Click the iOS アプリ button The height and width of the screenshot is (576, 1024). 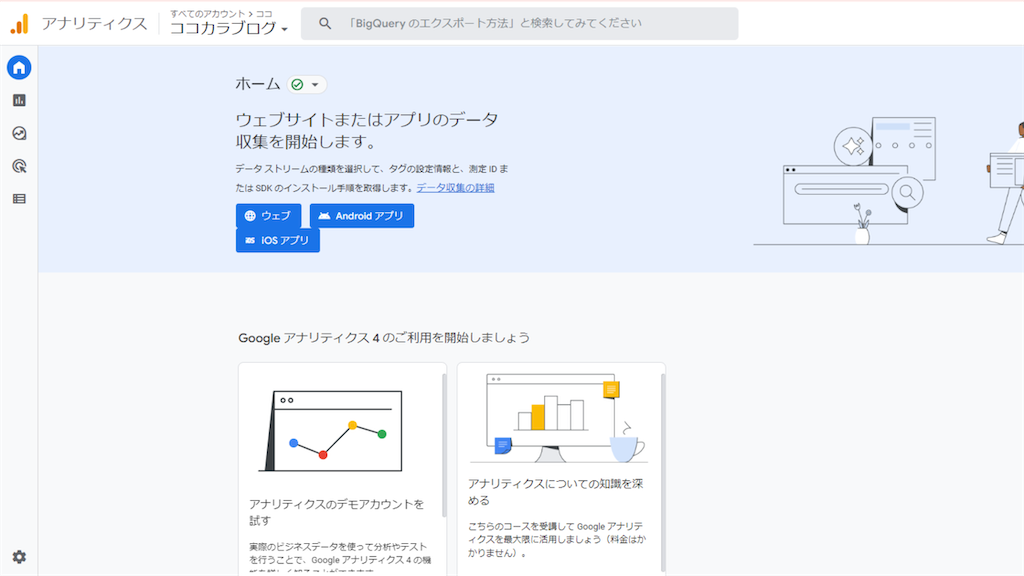pyautogui.click(x=278, y=240)
